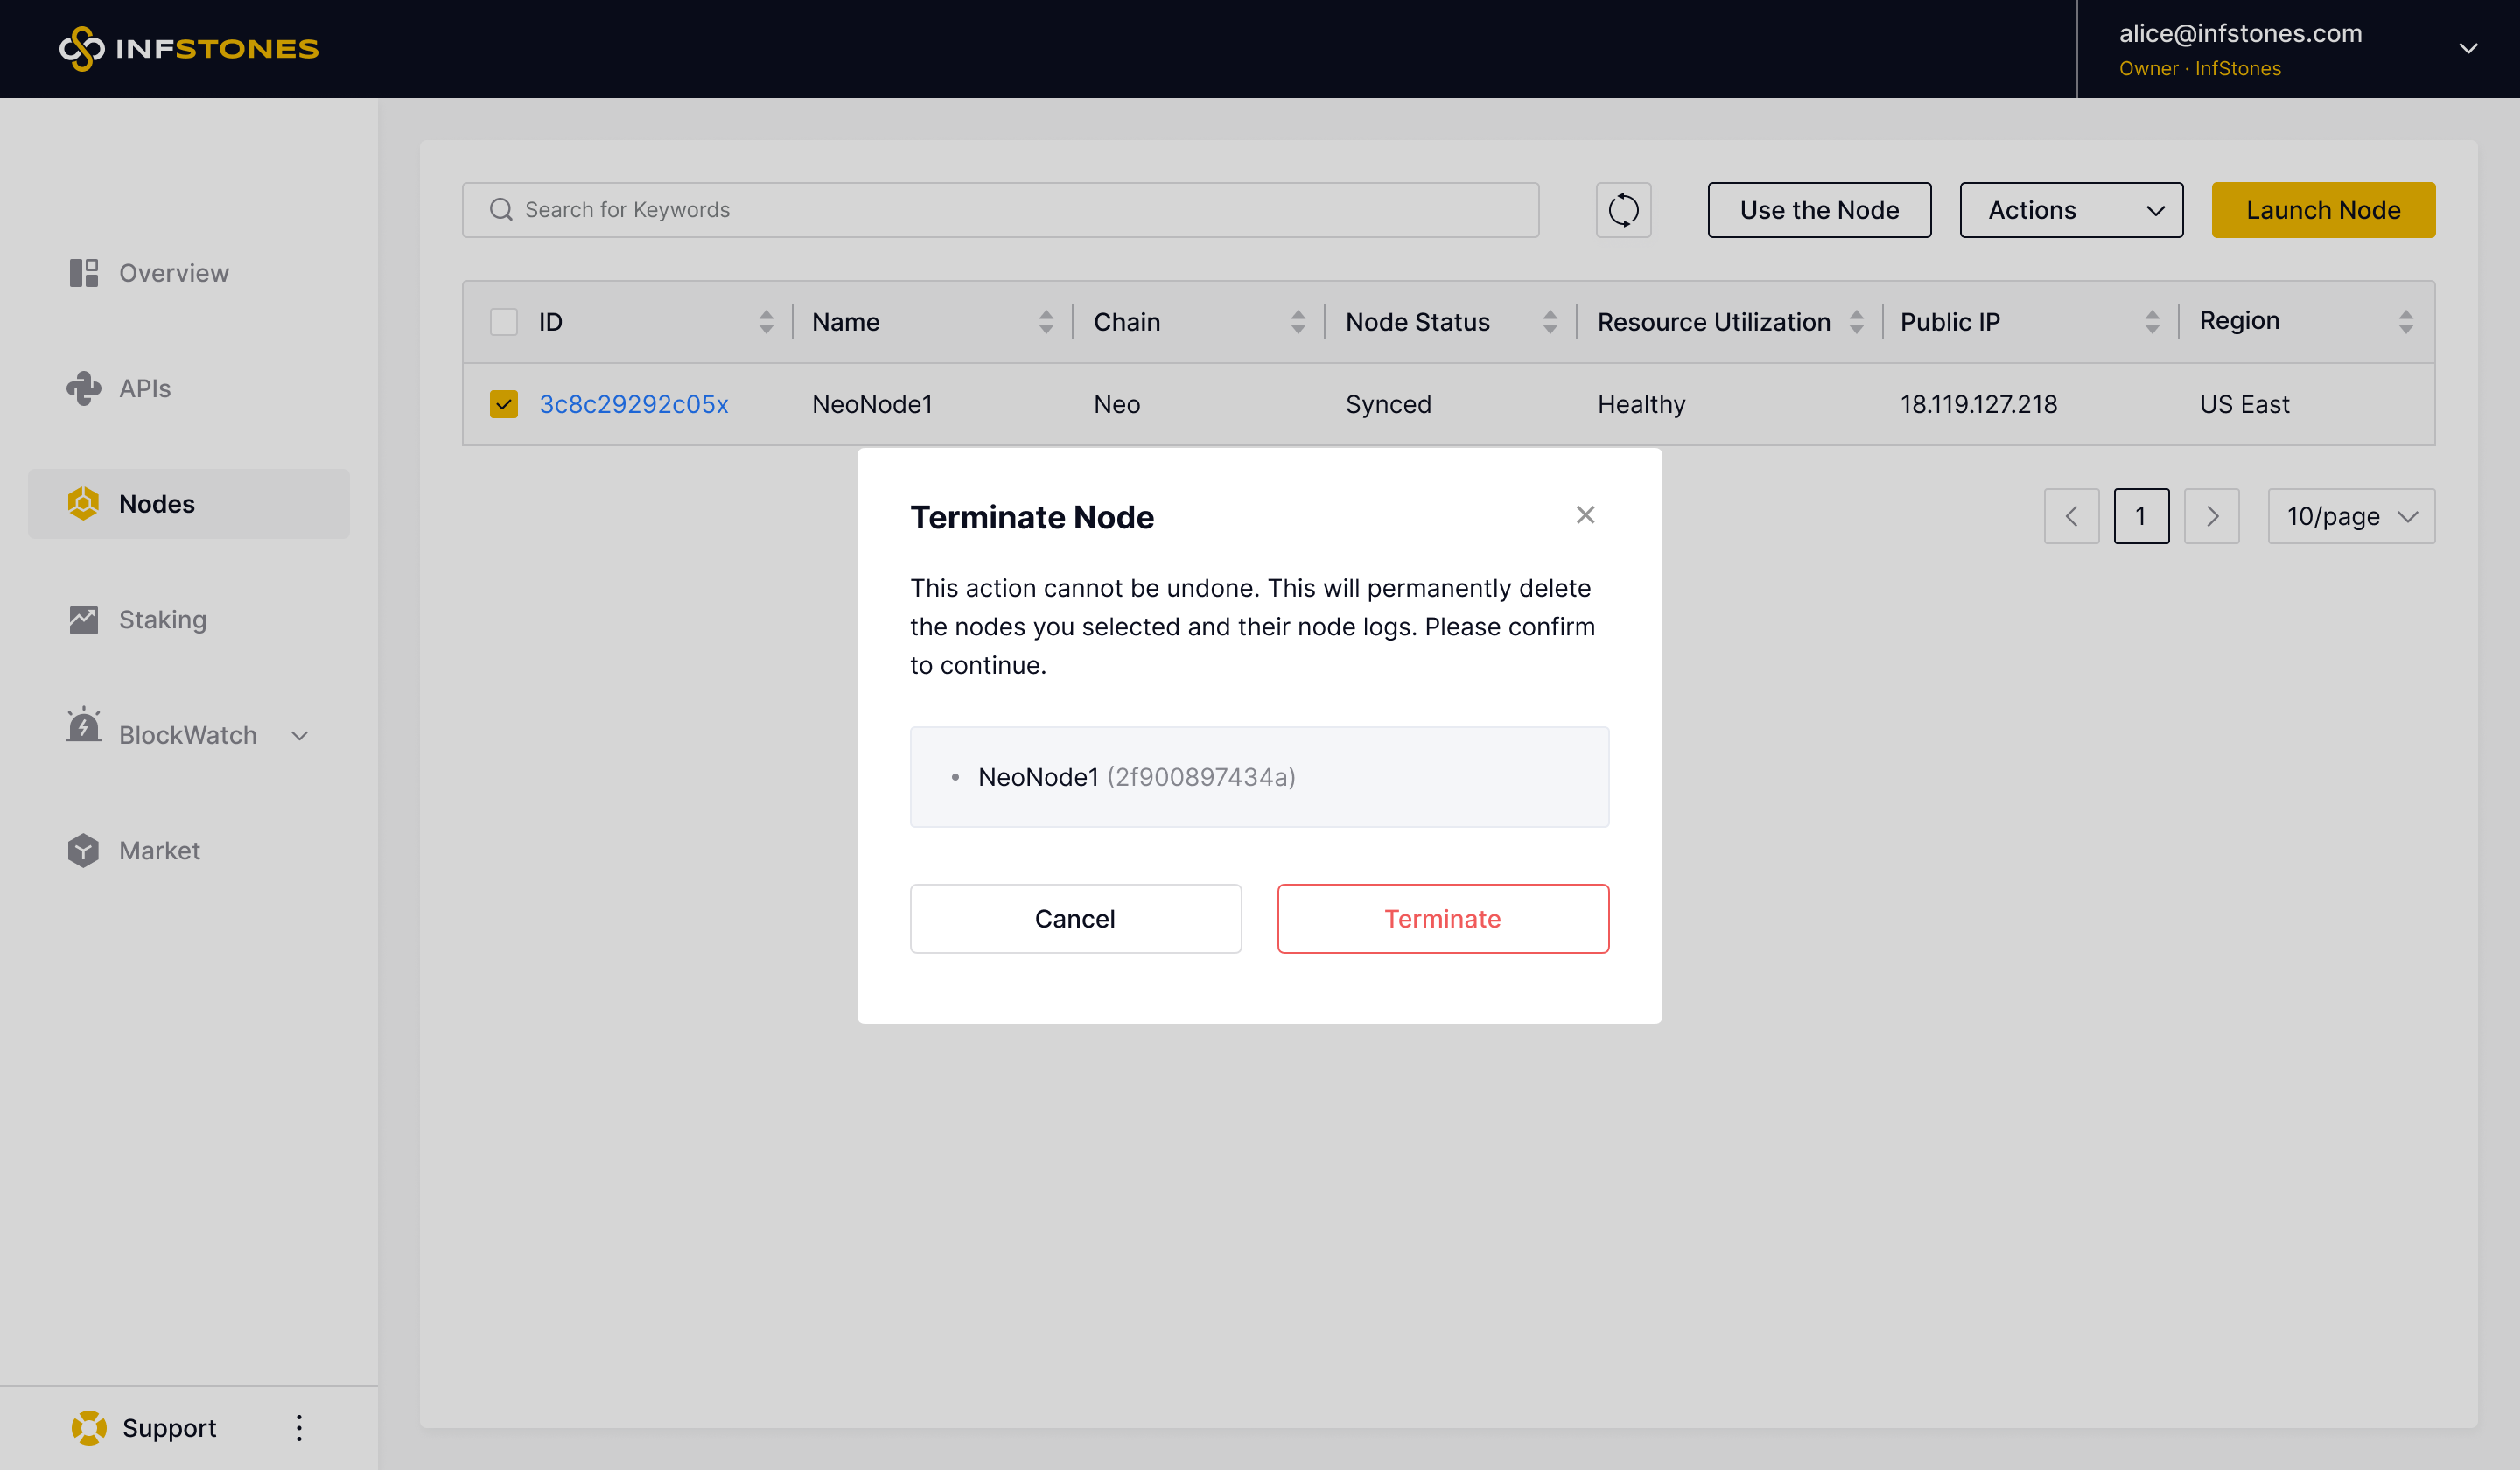Click the Overview sidebar icon

coord(84,273)
